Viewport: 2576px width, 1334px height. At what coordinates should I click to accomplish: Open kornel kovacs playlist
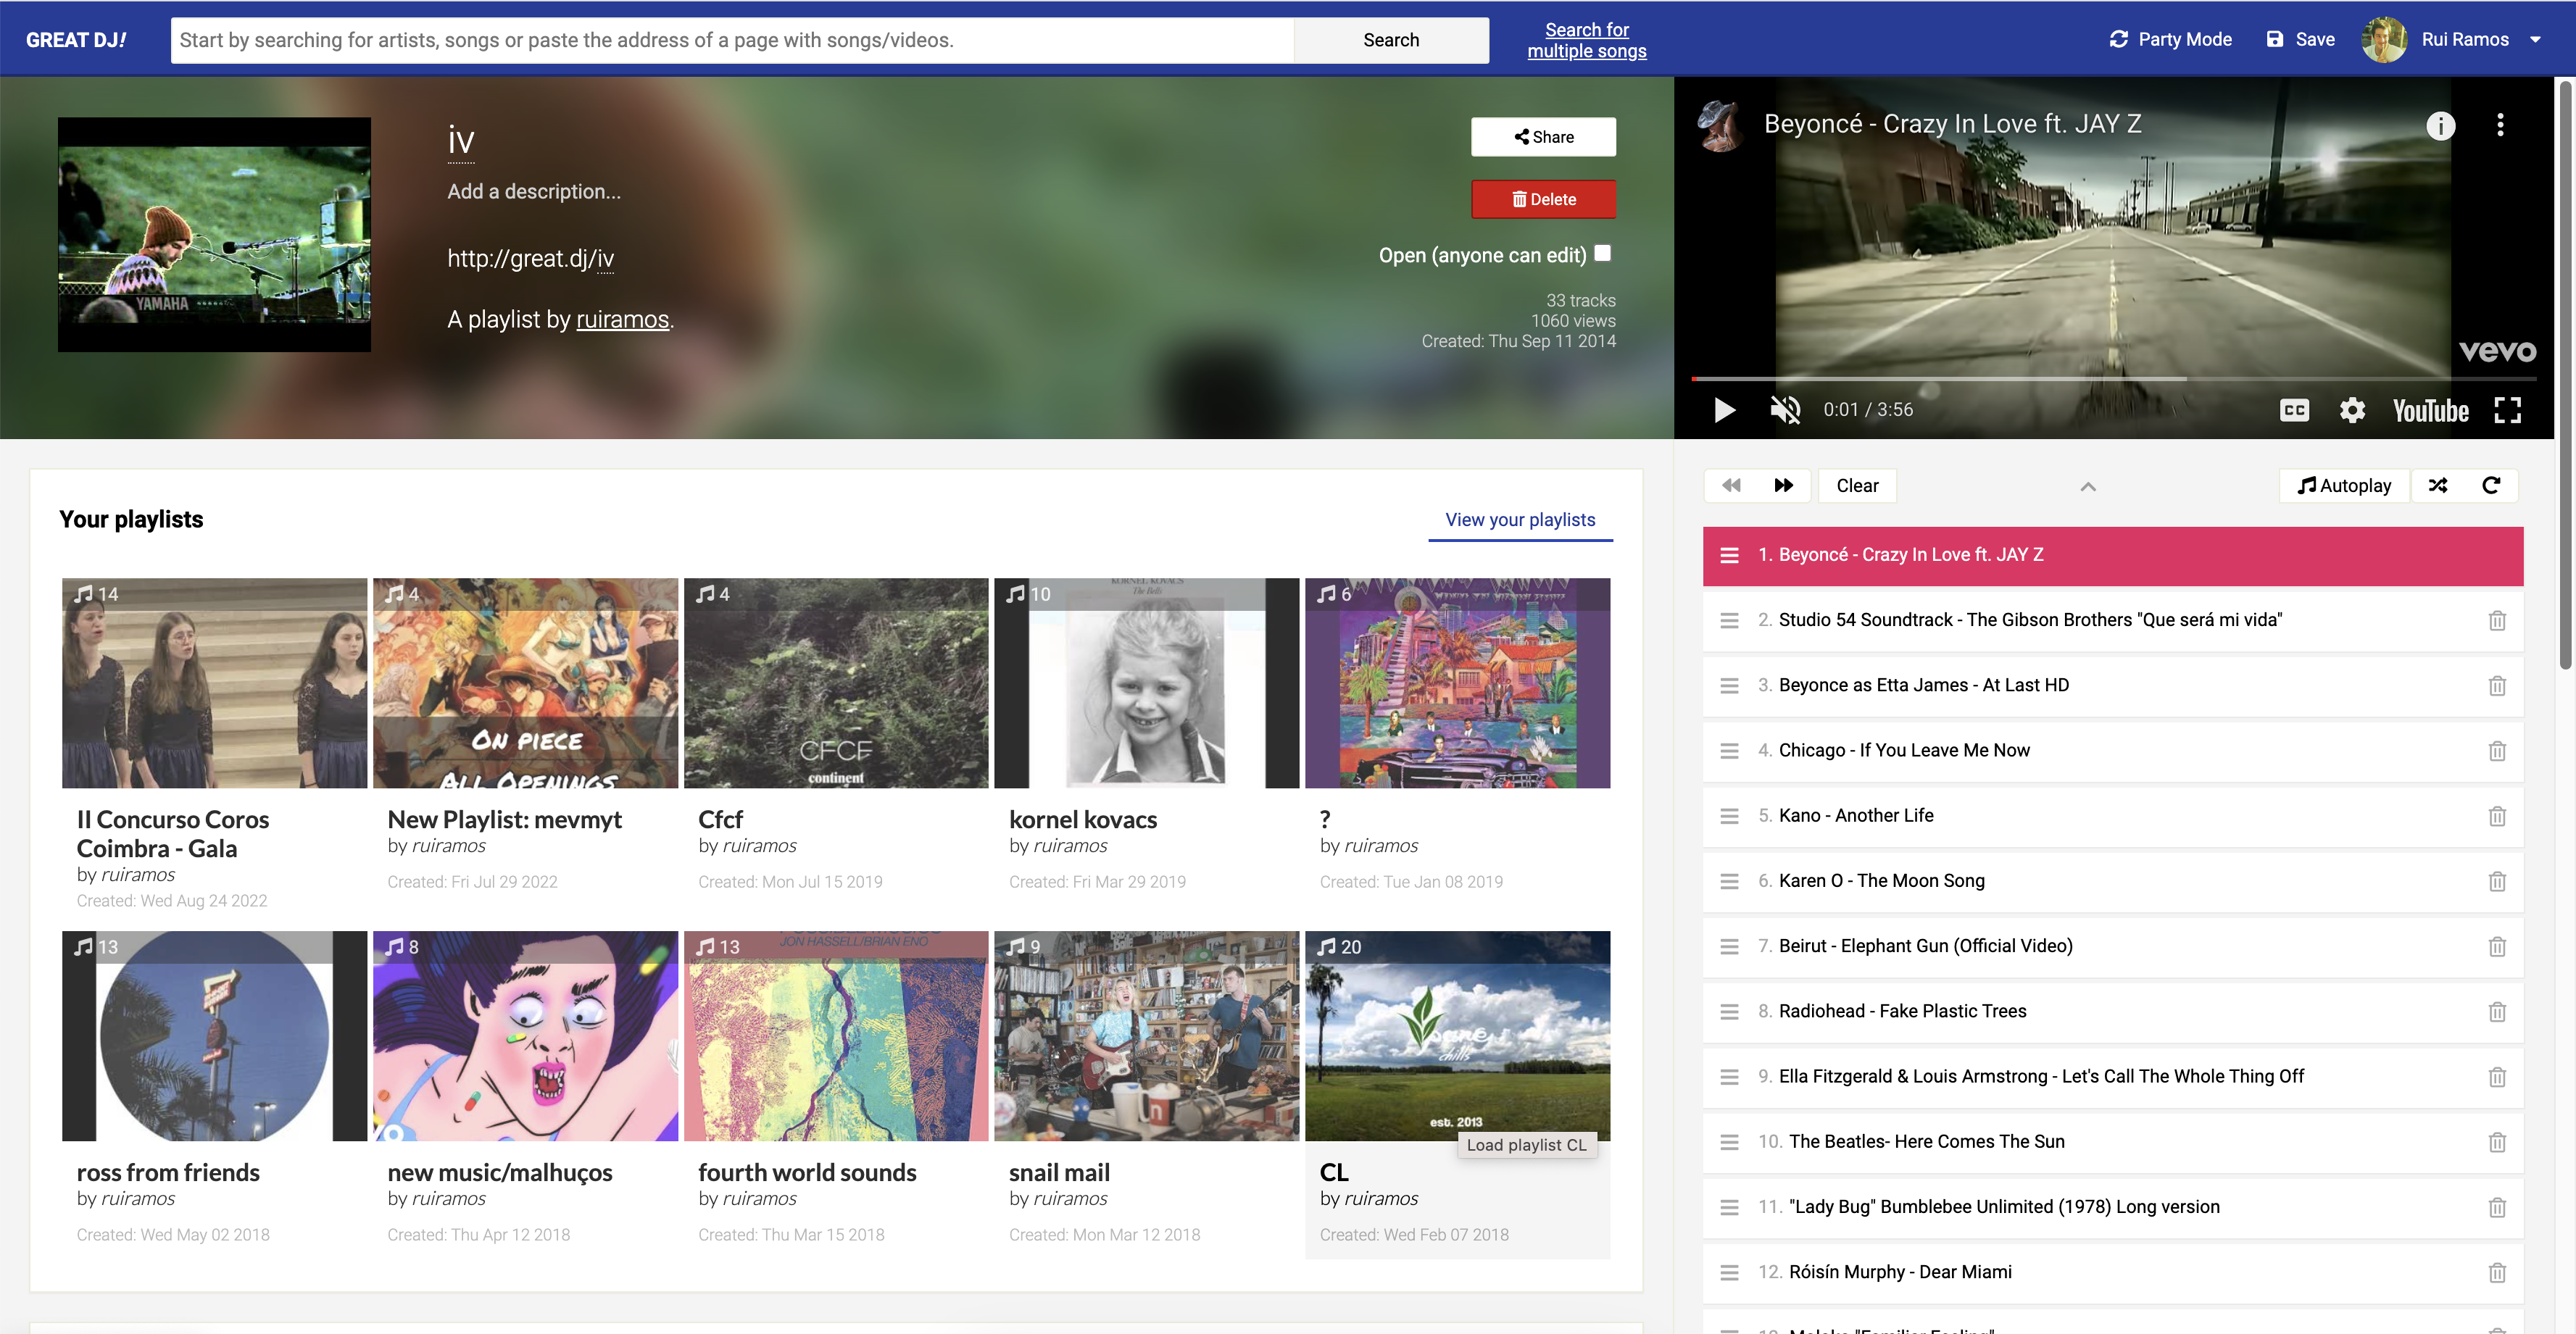[x=1146, y=683]
